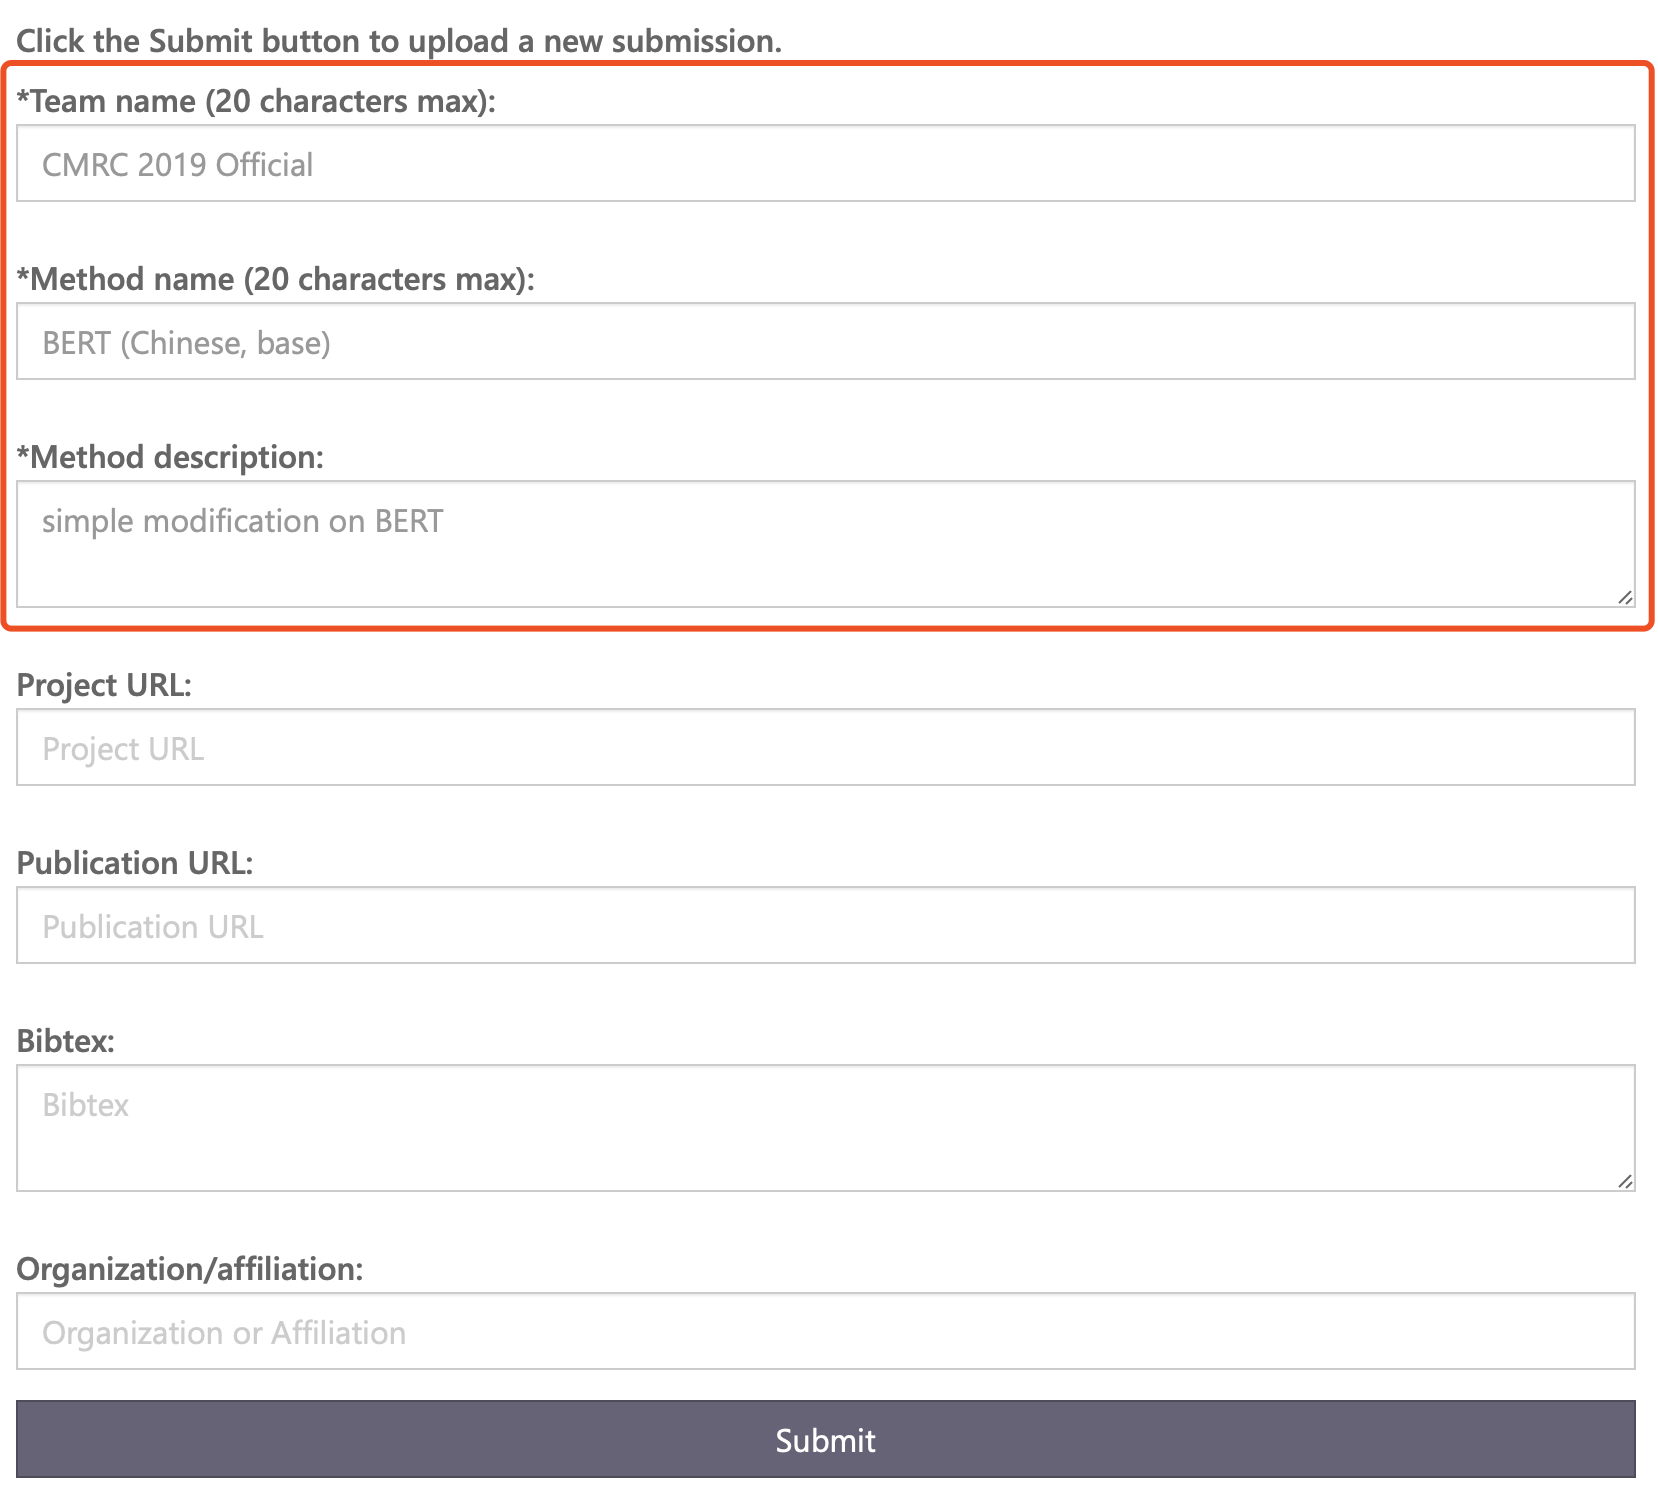1658x1490 pixels.
Task: Select the '*Method description:' label text
Action: (x=171, y=457)
